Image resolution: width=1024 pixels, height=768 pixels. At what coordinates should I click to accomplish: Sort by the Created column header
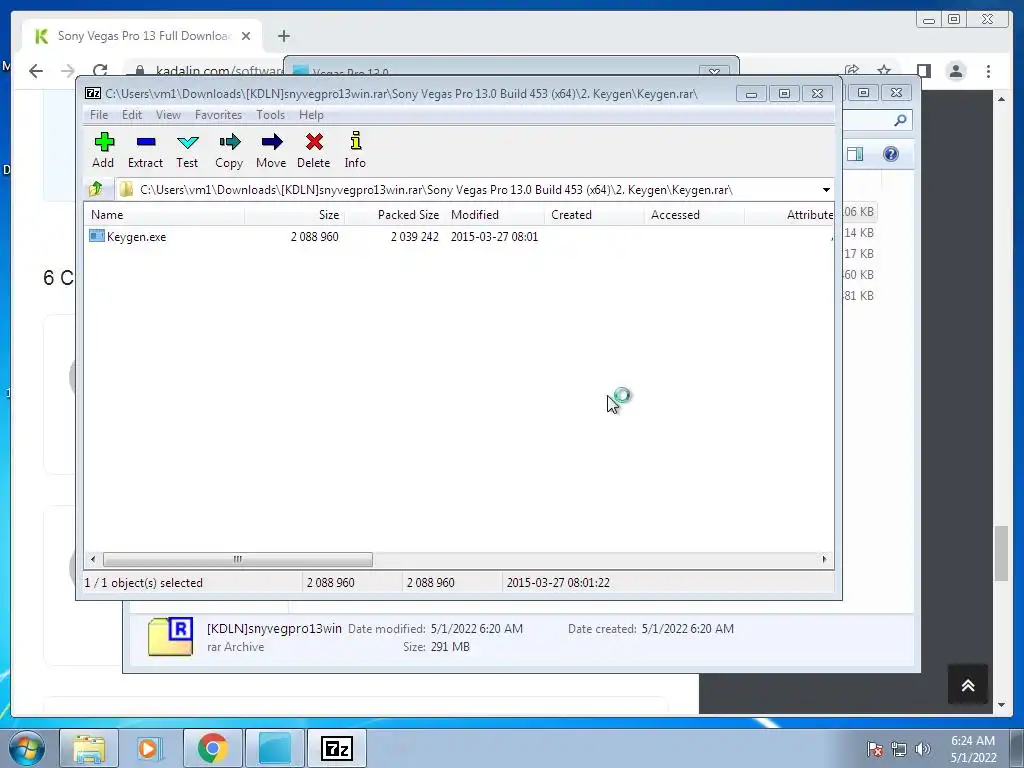click(x=594, y=215)
